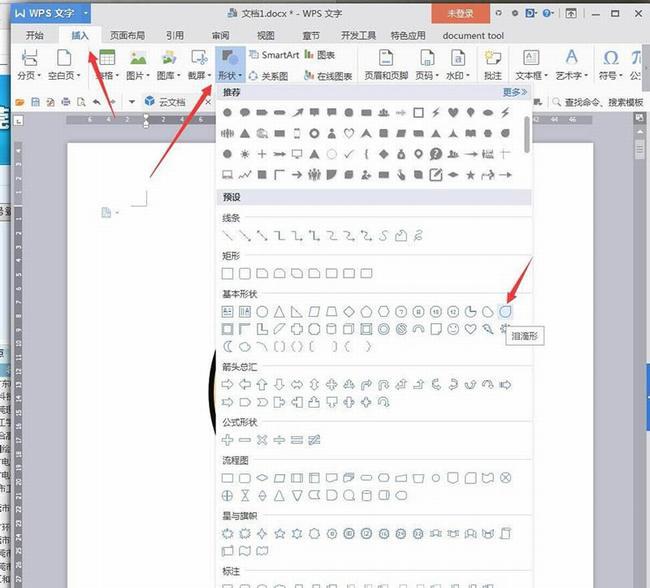This screenshot has width=650, height=588.
Task: Switch to the 视图 view tab
Action: [x=265, y=36]
